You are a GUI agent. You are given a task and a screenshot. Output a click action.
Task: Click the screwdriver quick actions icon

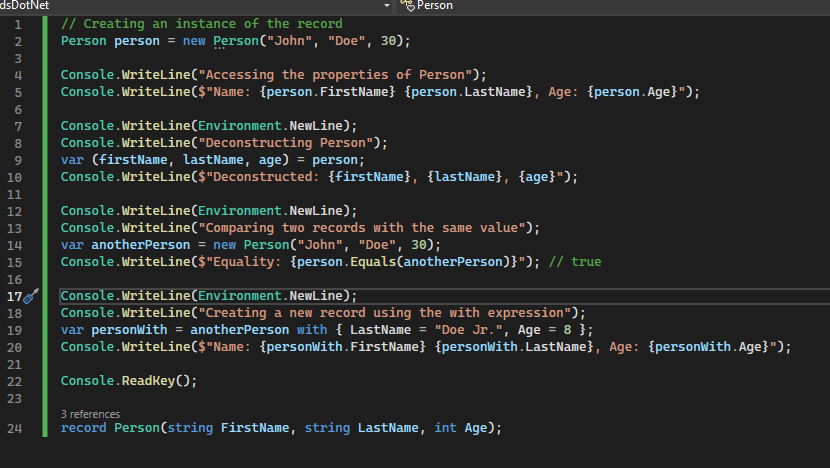tap(31, 296)
